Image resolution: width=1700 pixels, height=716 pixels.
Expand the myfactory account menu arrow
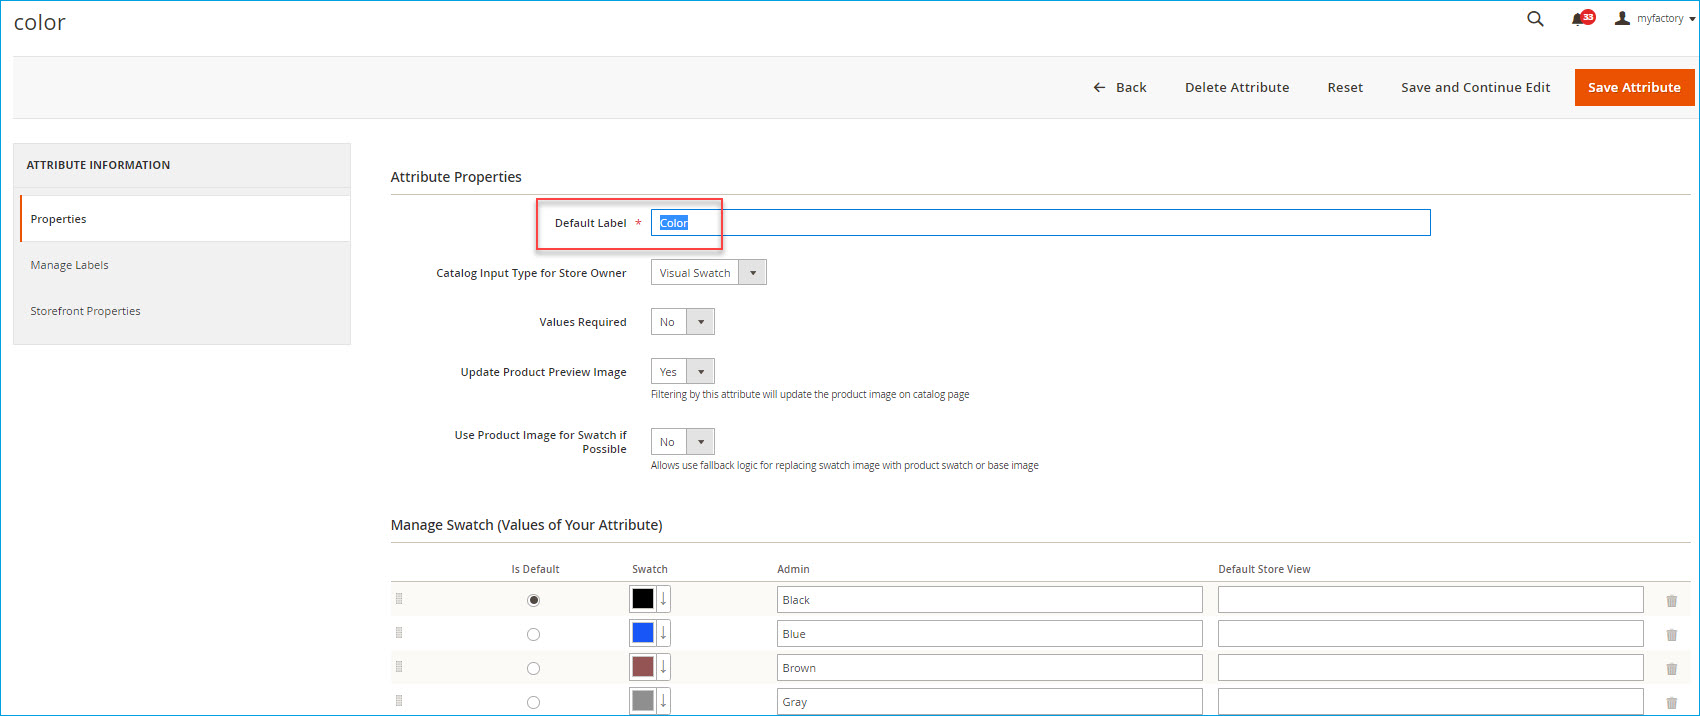(x=1692, y=19)
